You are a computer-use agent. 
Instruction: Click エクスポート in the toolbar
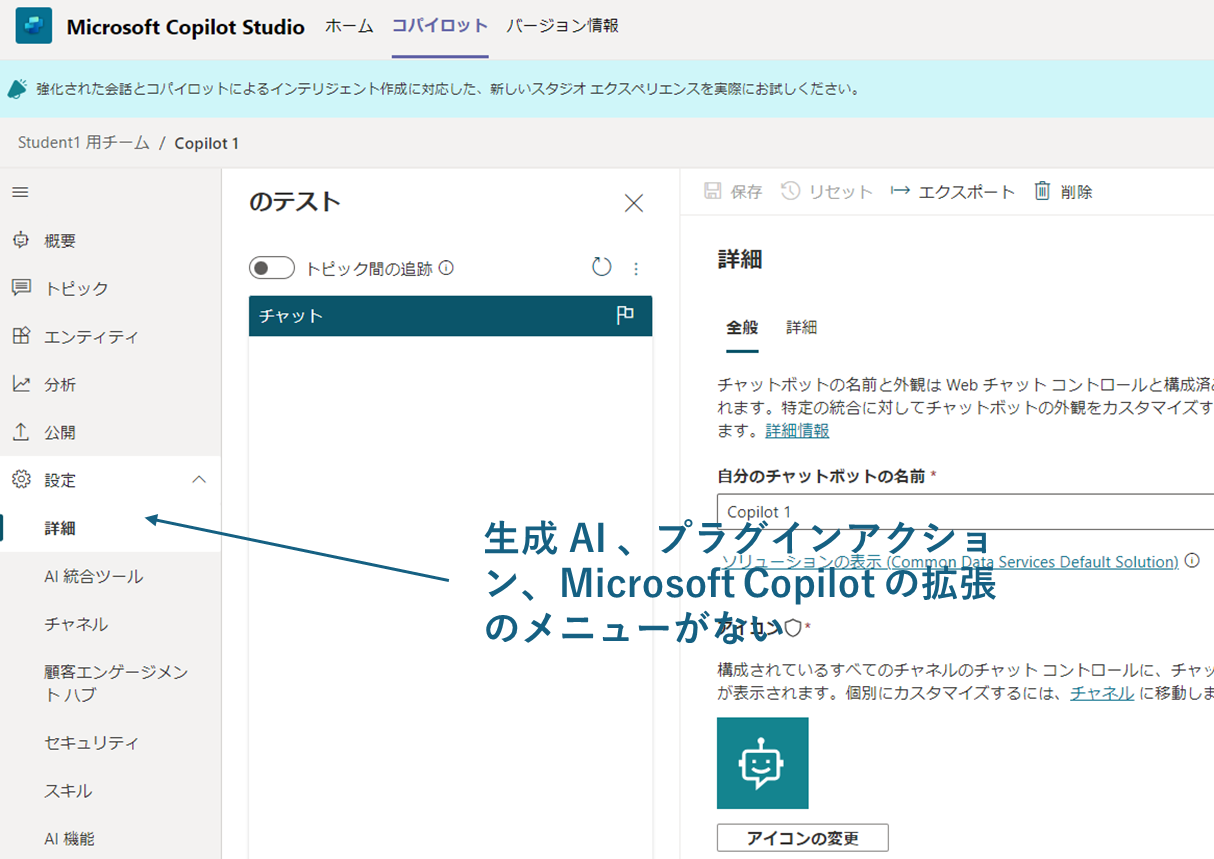coord(953,191)
